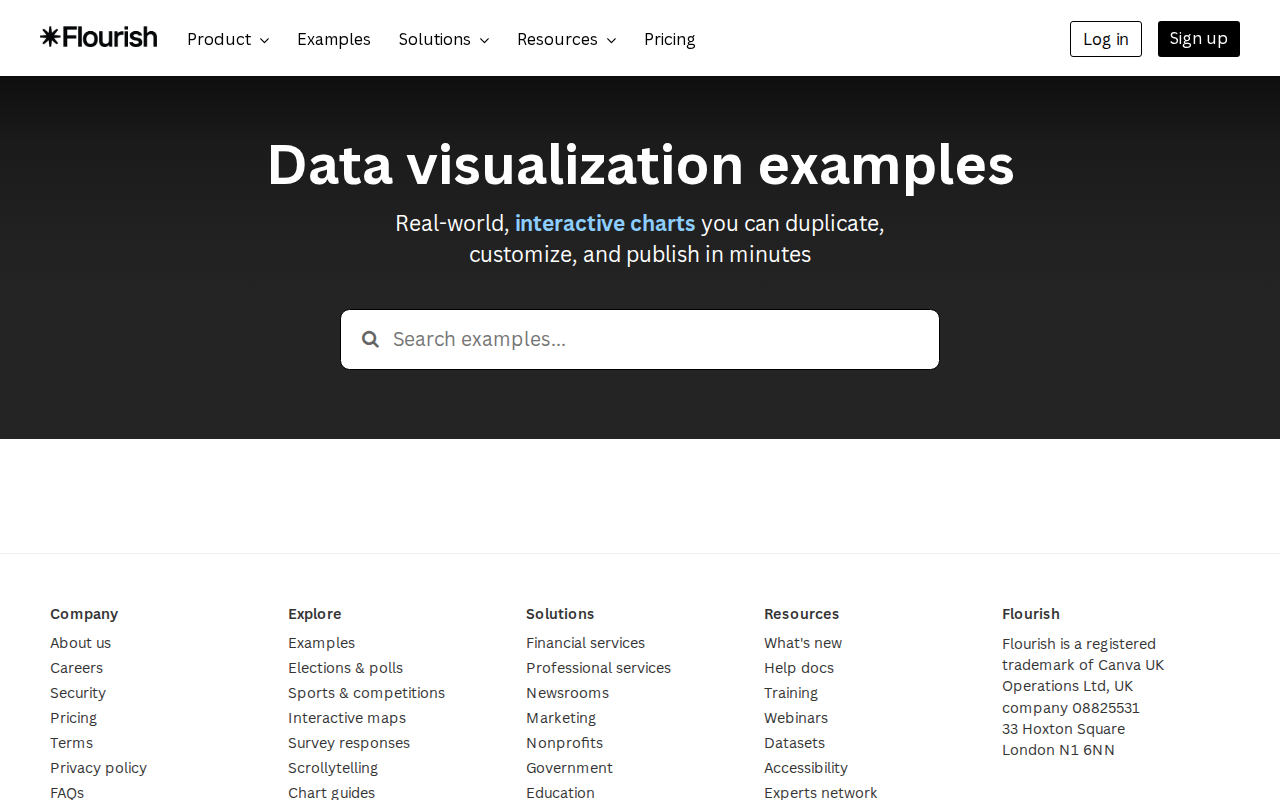Open the What's new link
The height and width of the screenshot is (800, 1280).
[x=803, y=643]
